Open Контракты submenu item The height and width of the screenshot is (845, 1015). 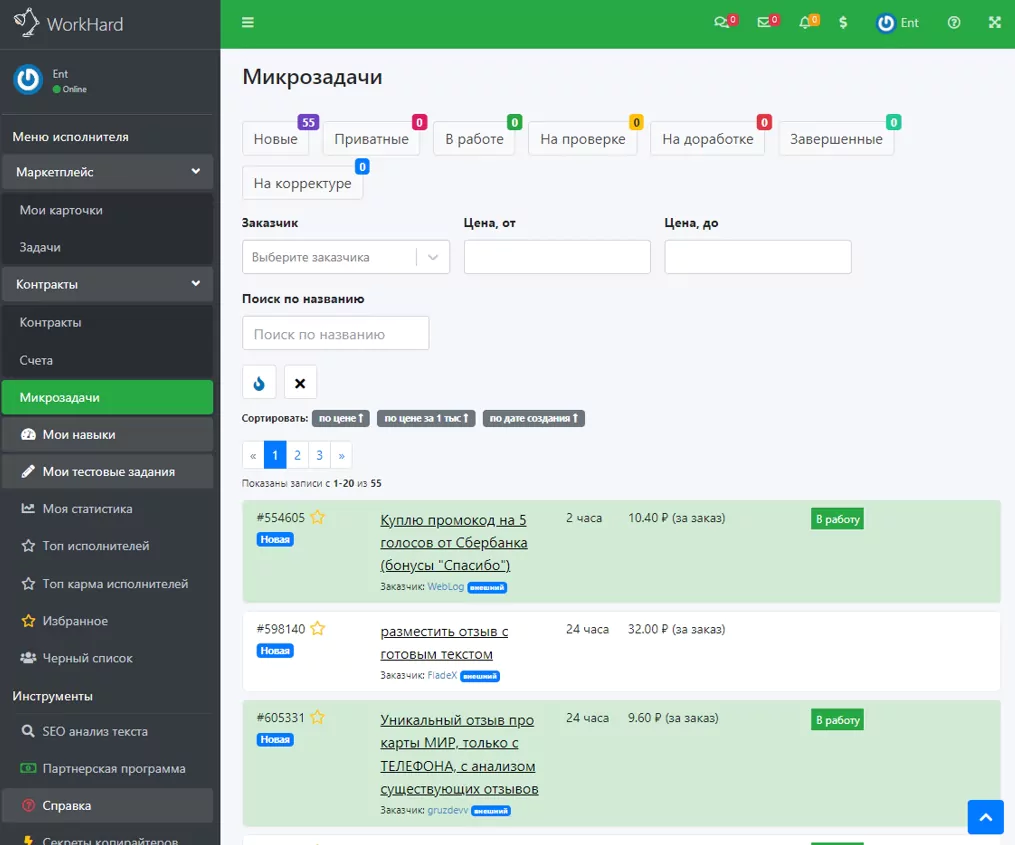[107, 322]
